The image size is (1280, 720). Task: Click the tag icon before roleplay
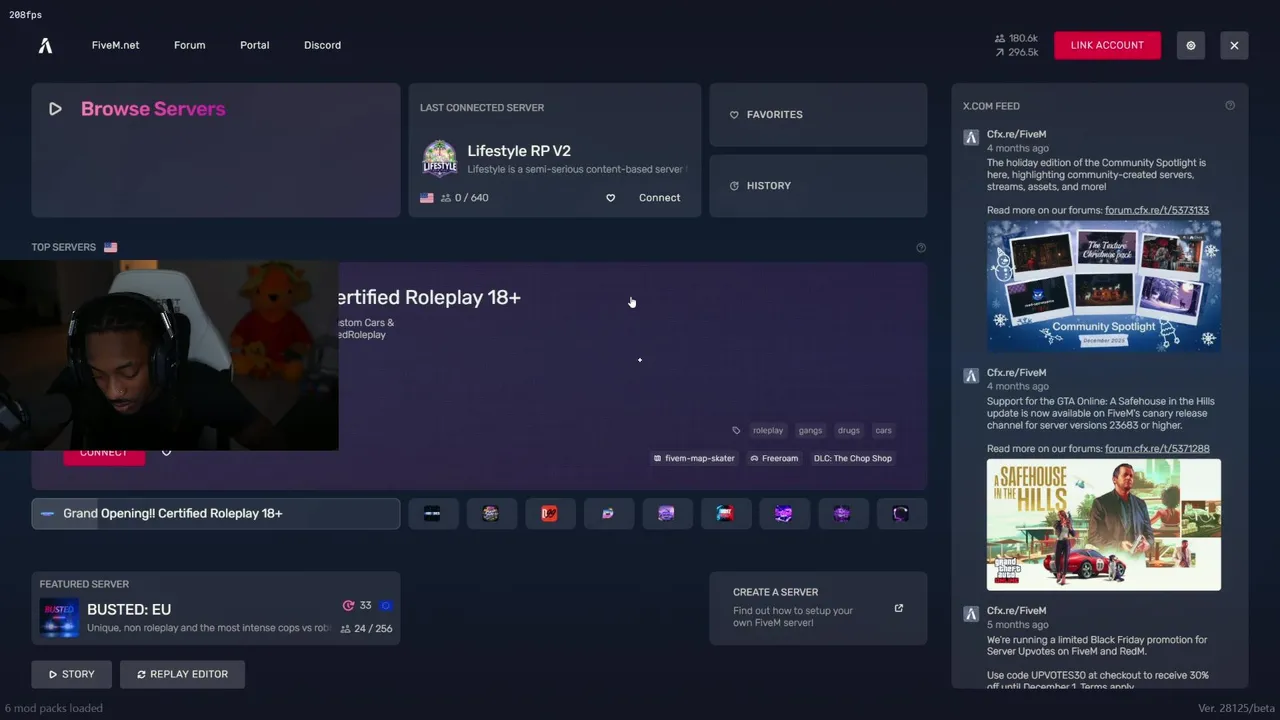[x=736, y=430]
